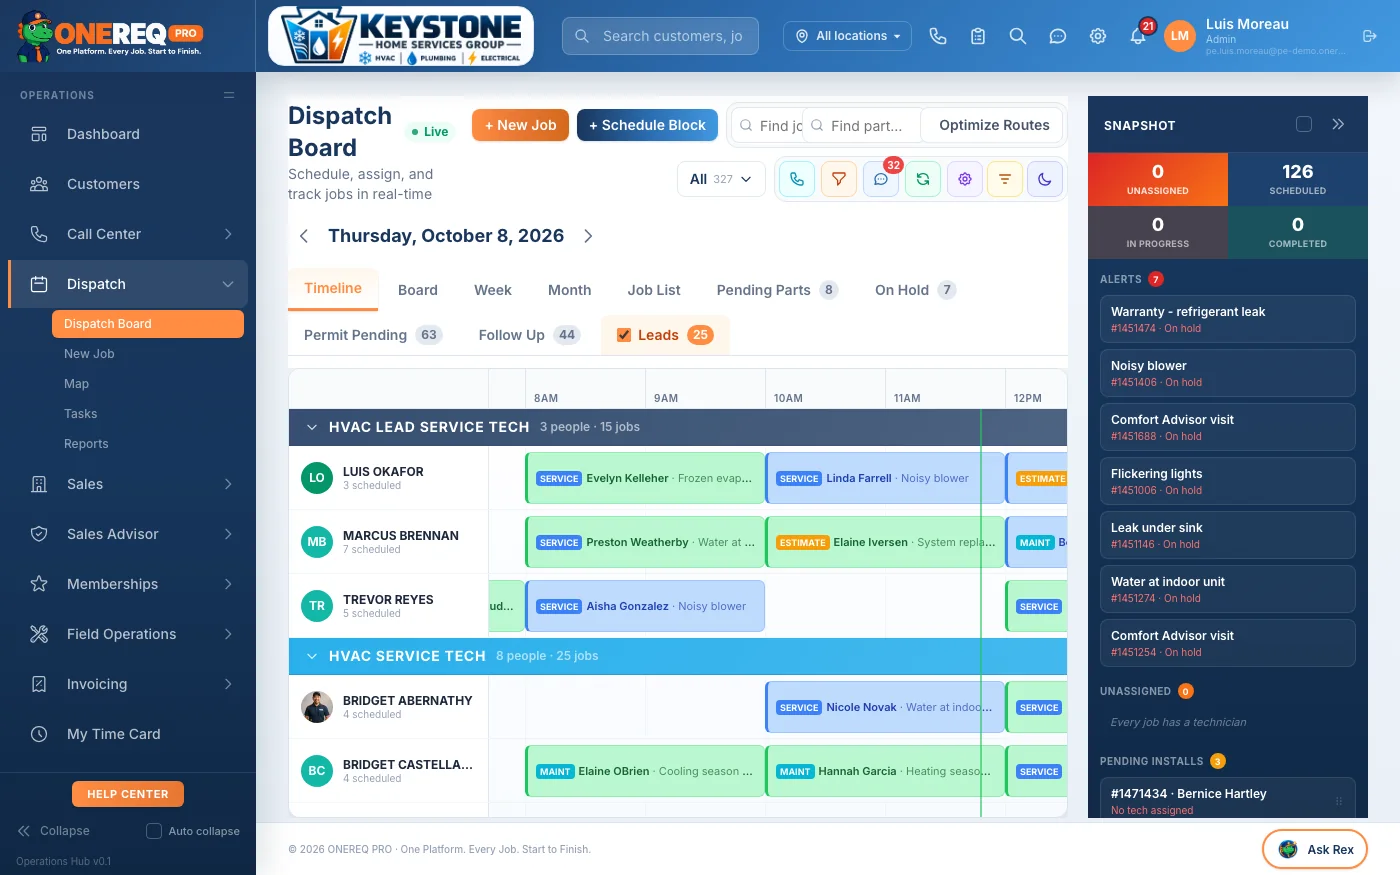The image size is (1400, 875).
Task: Click the purple gear icon in dispatch toolbar
Action: pos(965,179)
